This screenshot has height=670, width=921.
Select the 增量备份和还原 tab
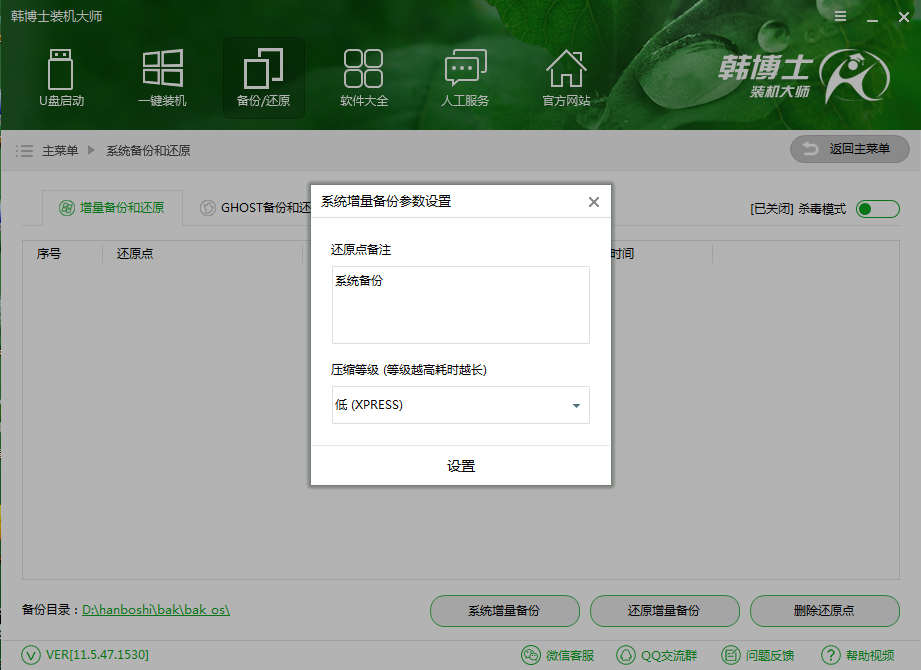click(110, 208)
